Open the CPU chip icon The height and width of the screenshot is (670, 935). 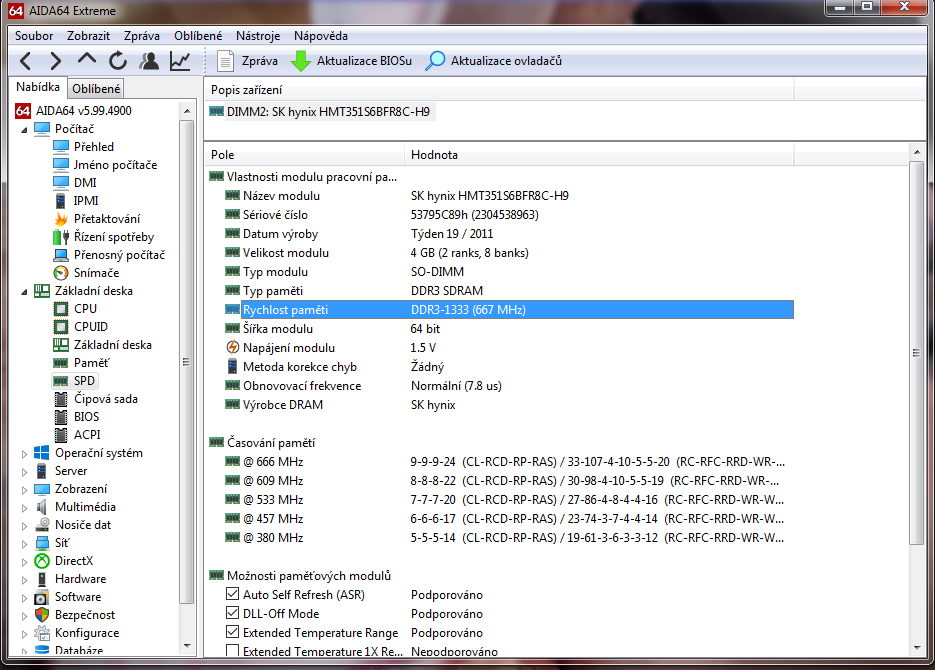point(61,309)
